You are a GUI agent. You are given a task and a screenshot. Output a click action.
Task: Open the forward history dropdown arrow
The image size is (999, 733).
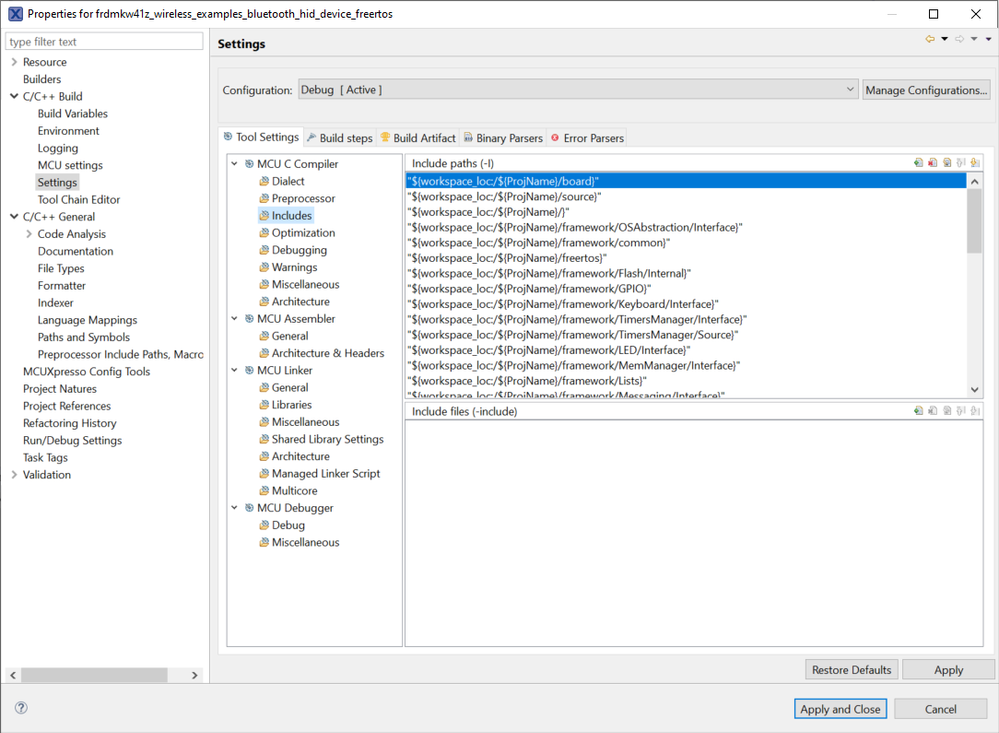coord(974,40)
